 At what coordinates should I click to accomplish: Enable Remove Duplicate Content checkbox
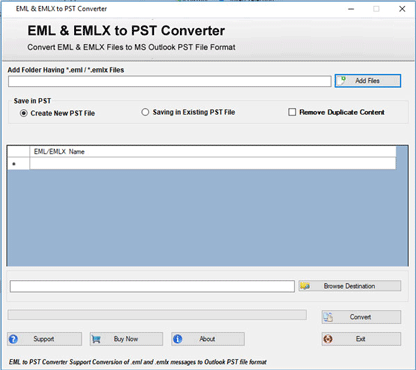tap(292, 112)
